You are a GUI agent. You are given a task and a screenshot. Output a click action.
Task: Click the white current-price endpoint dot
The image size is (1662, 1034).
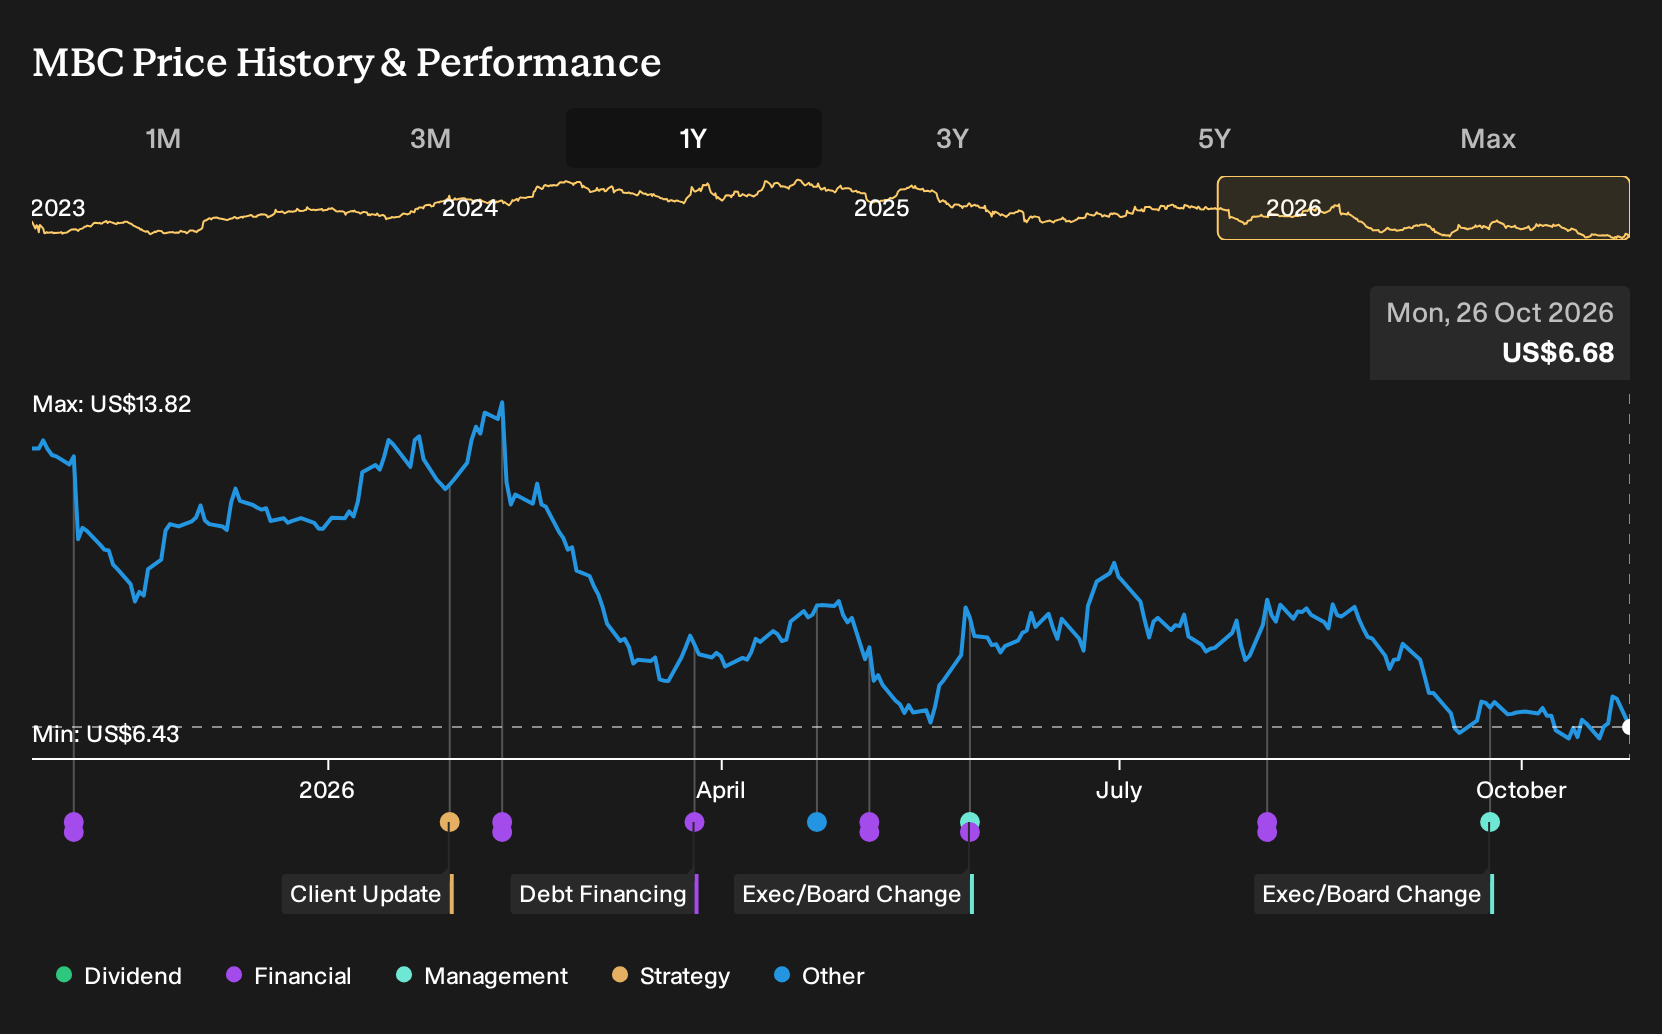[1628, 727]
